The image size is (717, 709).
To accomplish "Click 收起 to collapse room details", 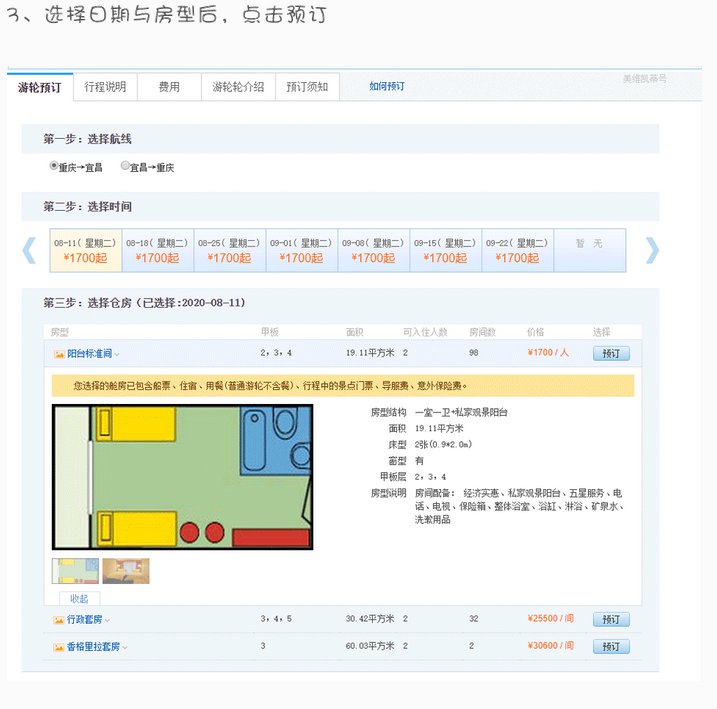I will [x=79, y=598].
